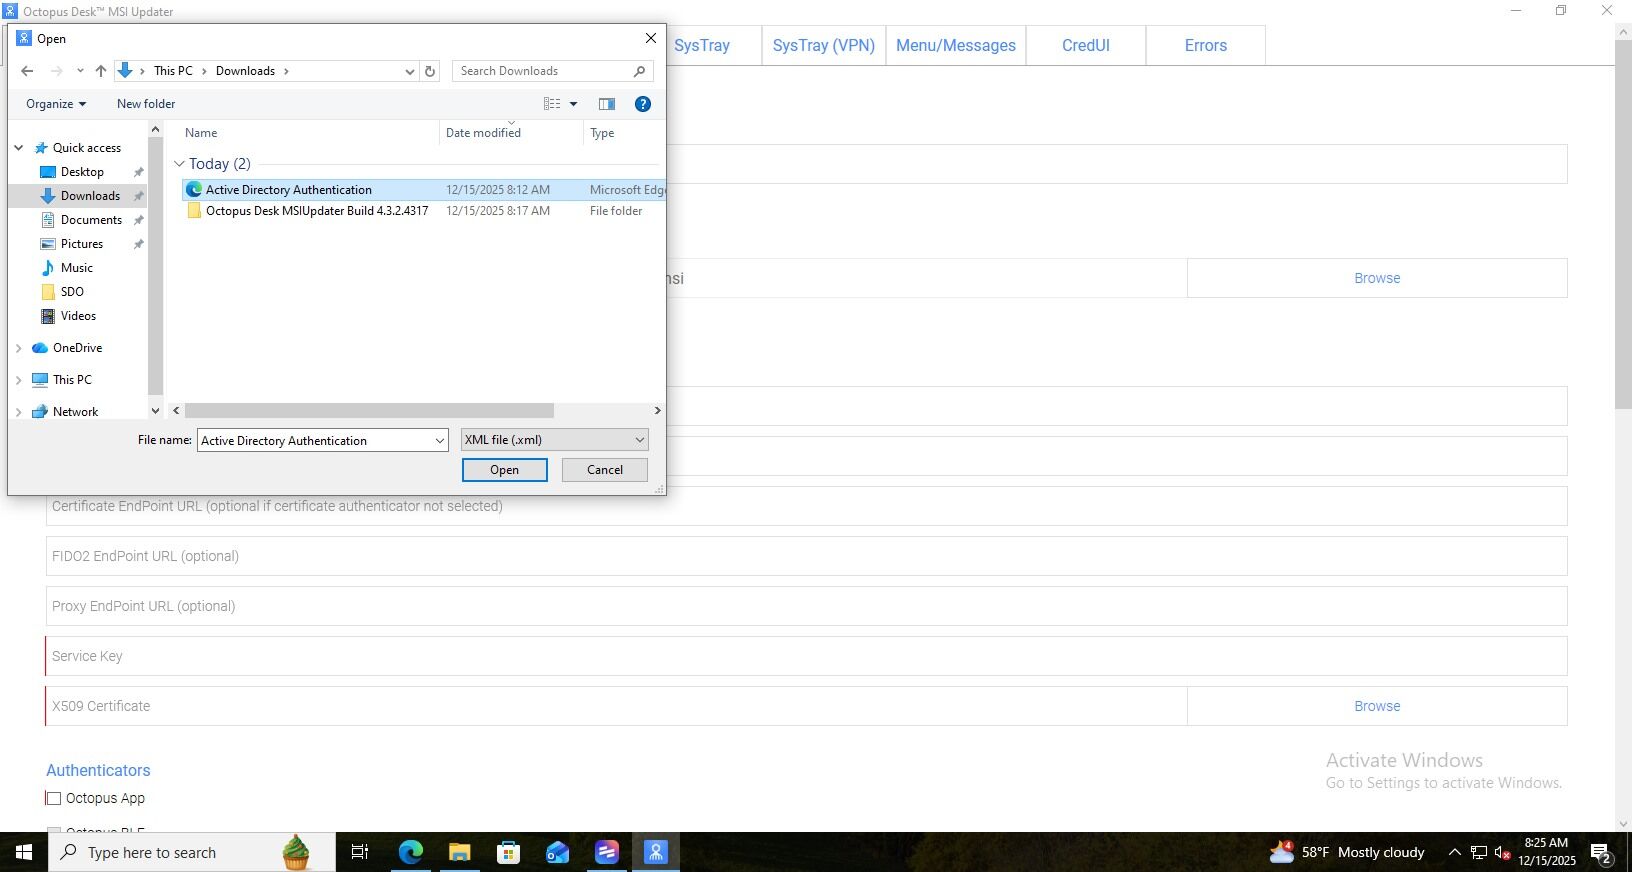Collapse the Quick access tree
The width and height of the screenshot is (1632, 872).
(x=18, y=148)
